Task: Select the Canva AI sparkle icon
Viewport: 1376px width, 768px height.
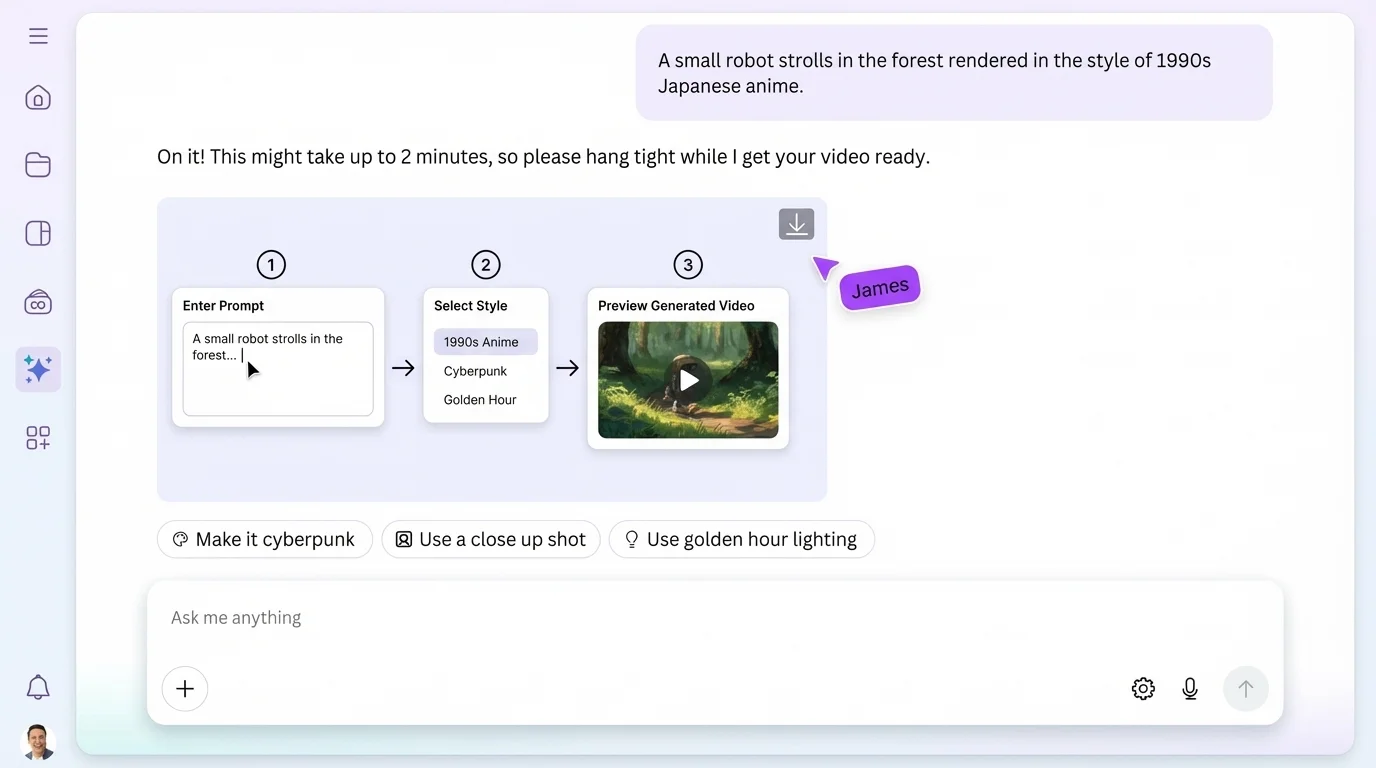Action: click(38, 369)
